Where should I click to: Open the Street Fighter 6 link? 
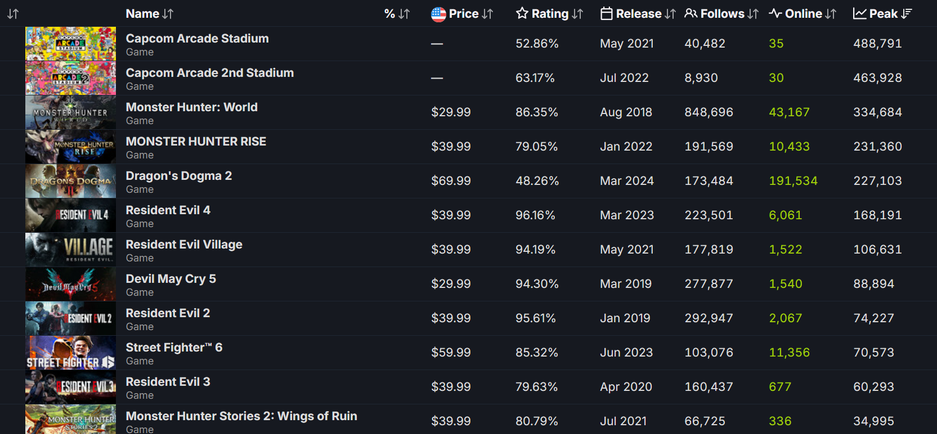(173, 347)
